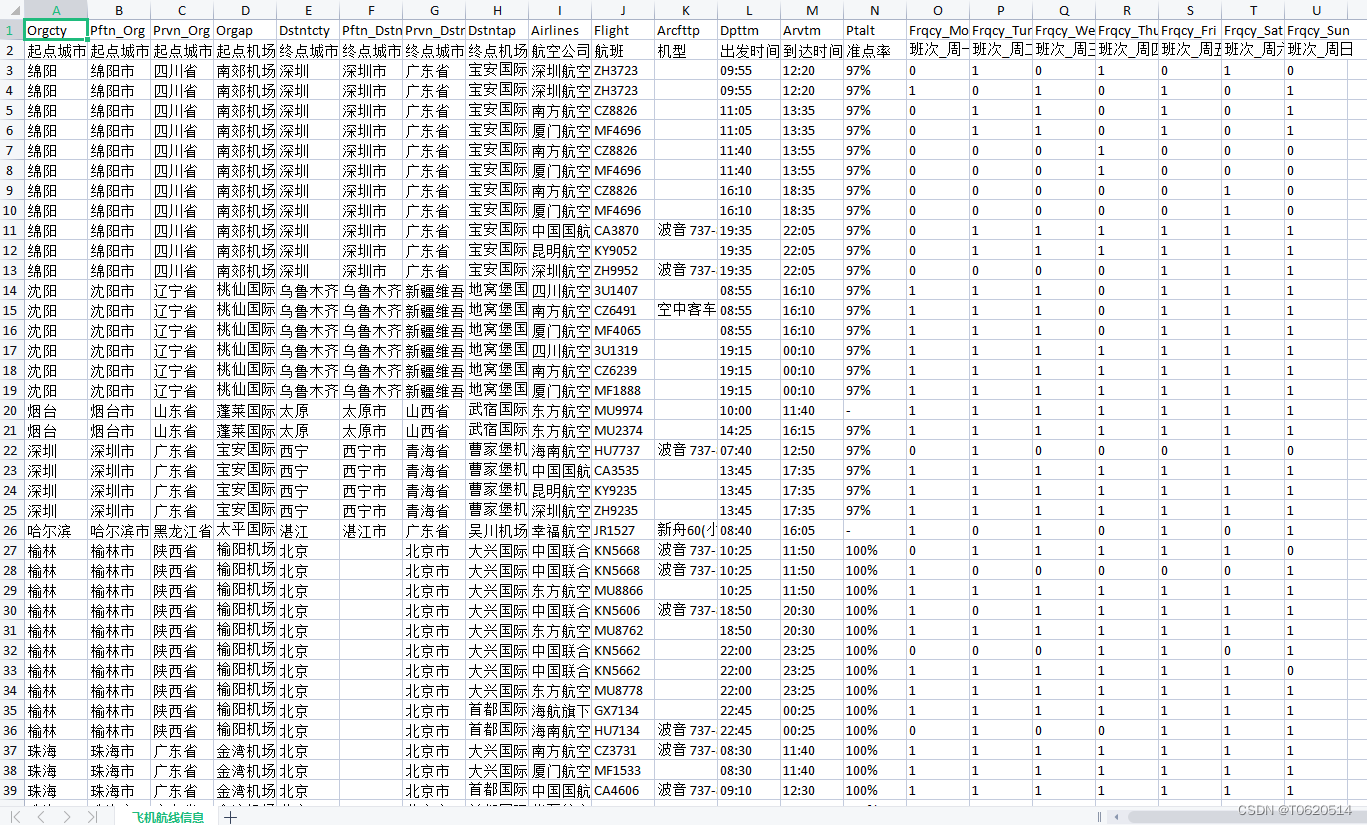The width and height of the screenshot is (1367, 825).
Task: Add a new sheet with the plus icon
Action: (230, 817)
